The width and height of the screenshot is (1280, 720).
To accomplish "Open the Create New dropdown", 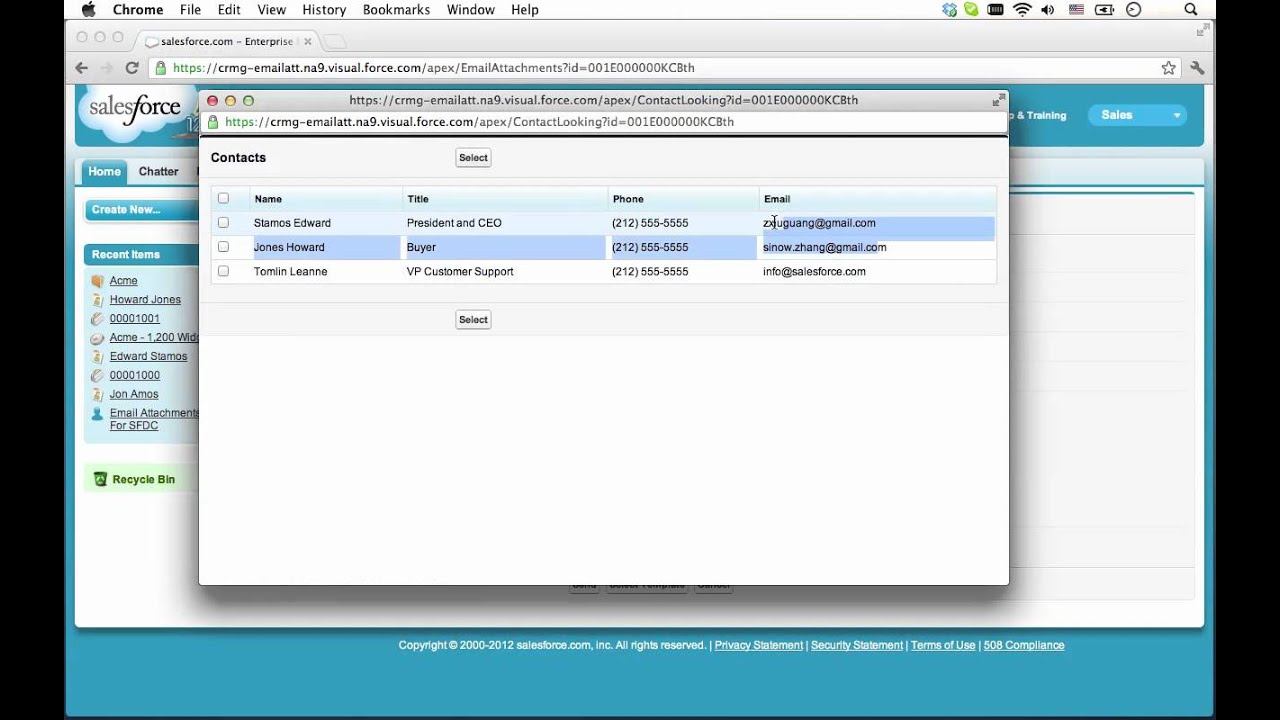I will point(141,210).
